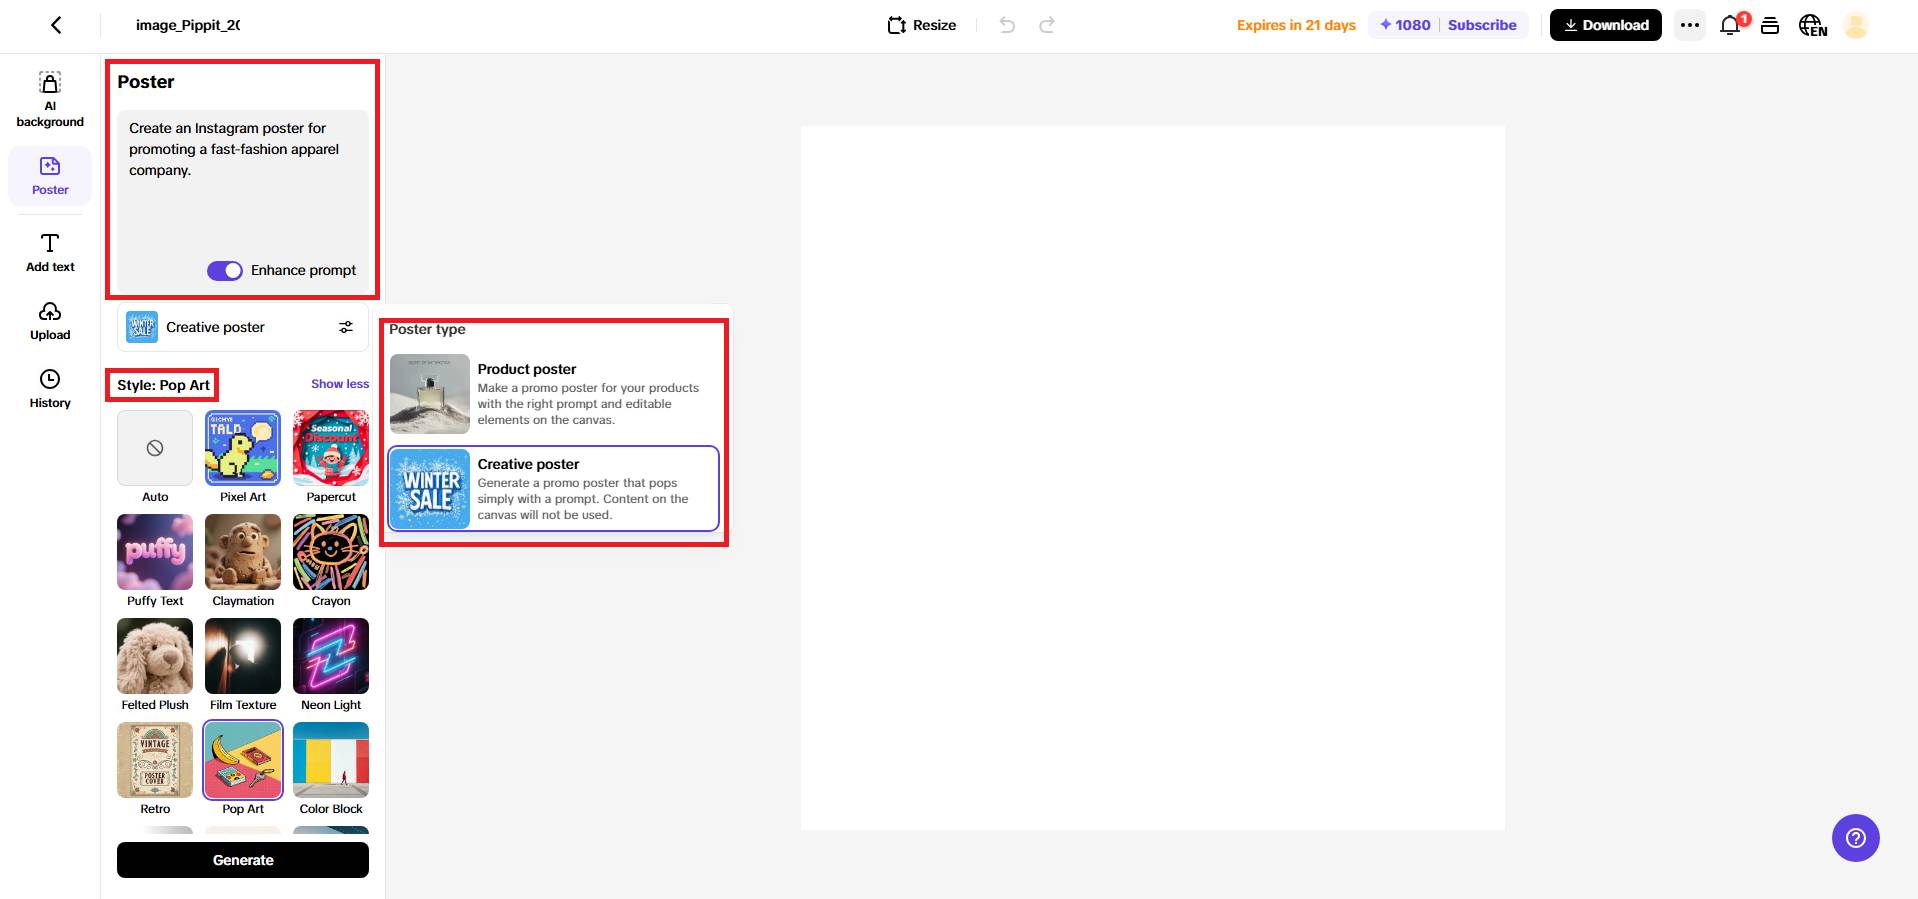Toggle the Enhance prompt switch
The image size is (1918, 899).
coord(225,270)
